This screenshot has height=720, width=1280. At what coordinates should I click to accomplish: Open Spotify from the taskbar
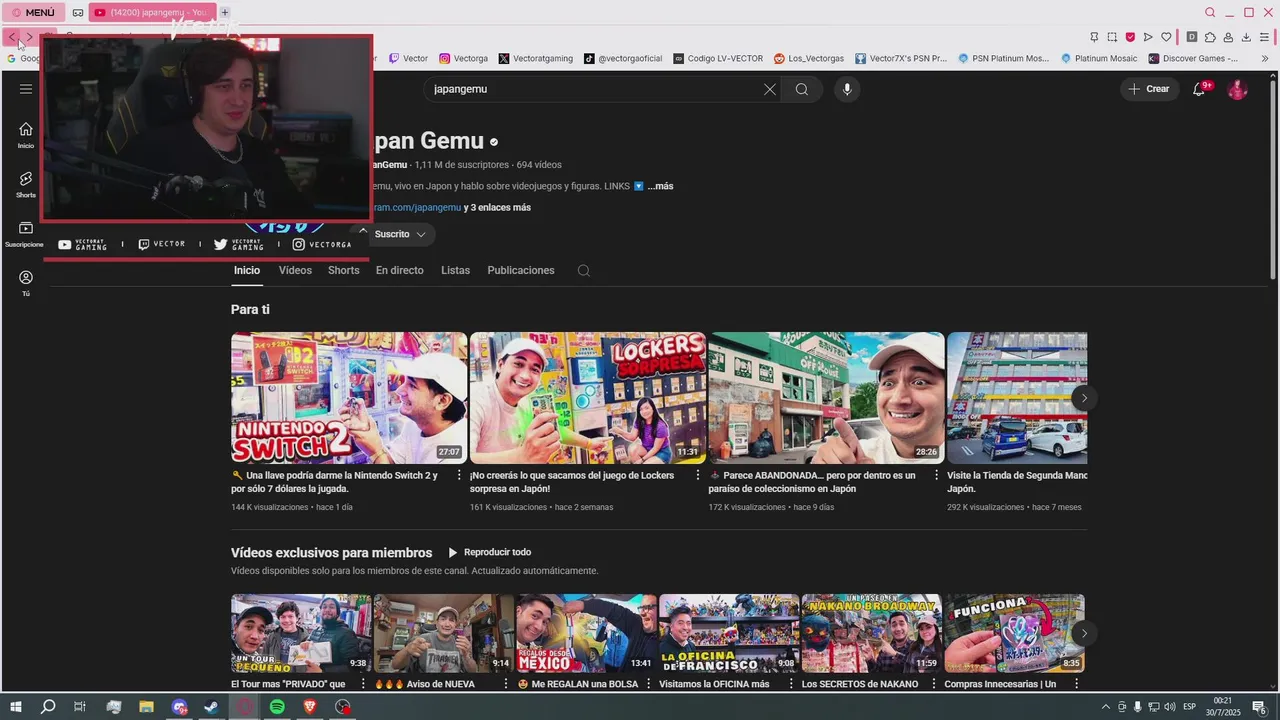click(x=277, y=707)
